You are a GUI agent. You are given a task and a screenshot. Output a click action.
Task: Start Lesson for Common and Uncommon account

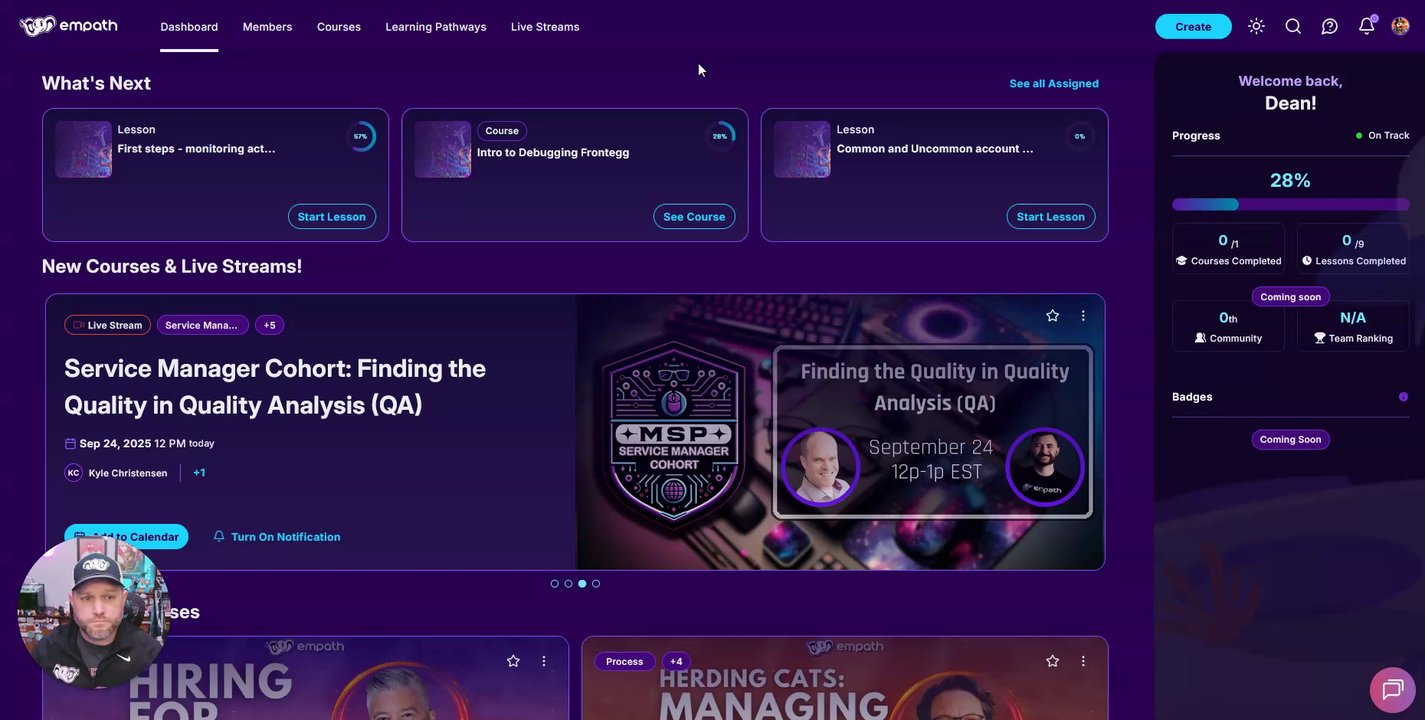coord(1051,217)
